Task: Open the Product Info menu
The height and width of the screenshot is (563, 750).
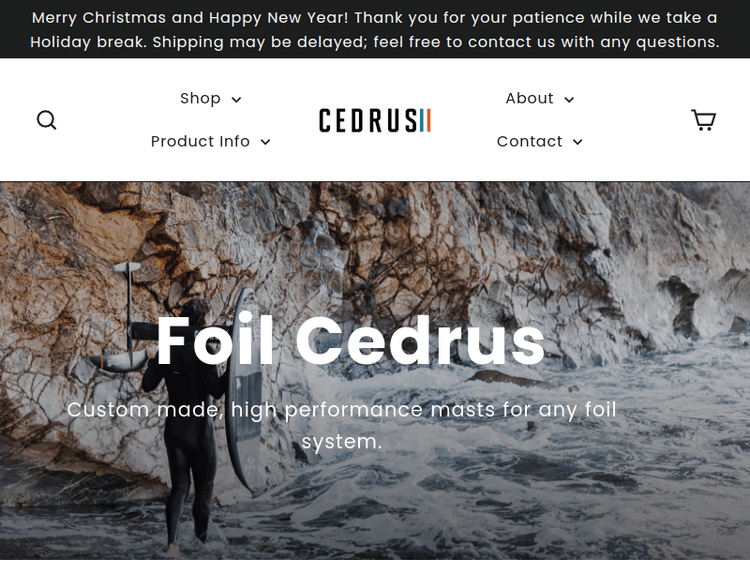Action: pyautogui.click(x=210, y=142)
